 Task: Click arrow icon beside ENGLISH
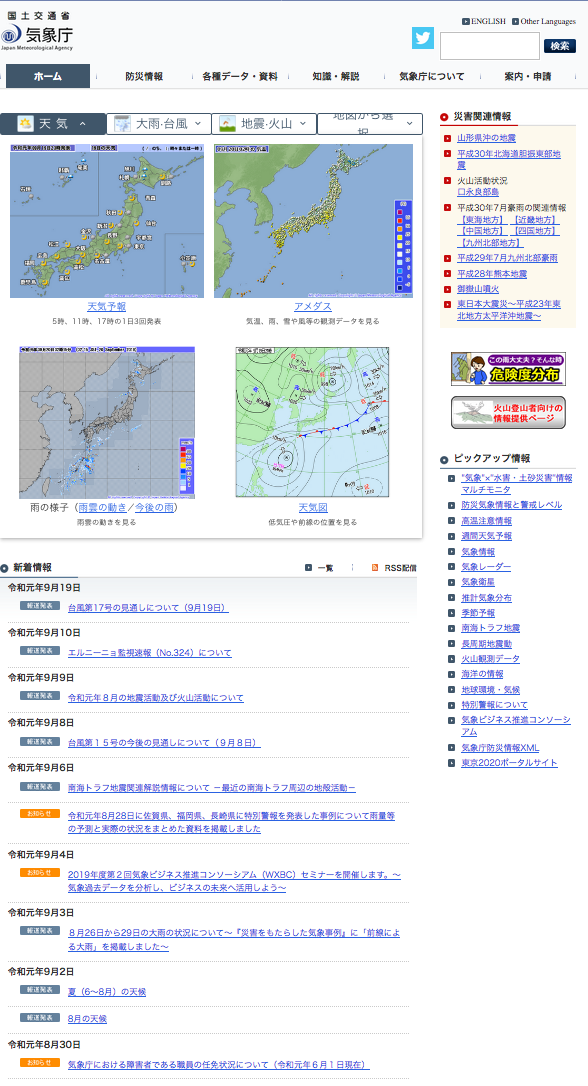[x=466, y=21]
